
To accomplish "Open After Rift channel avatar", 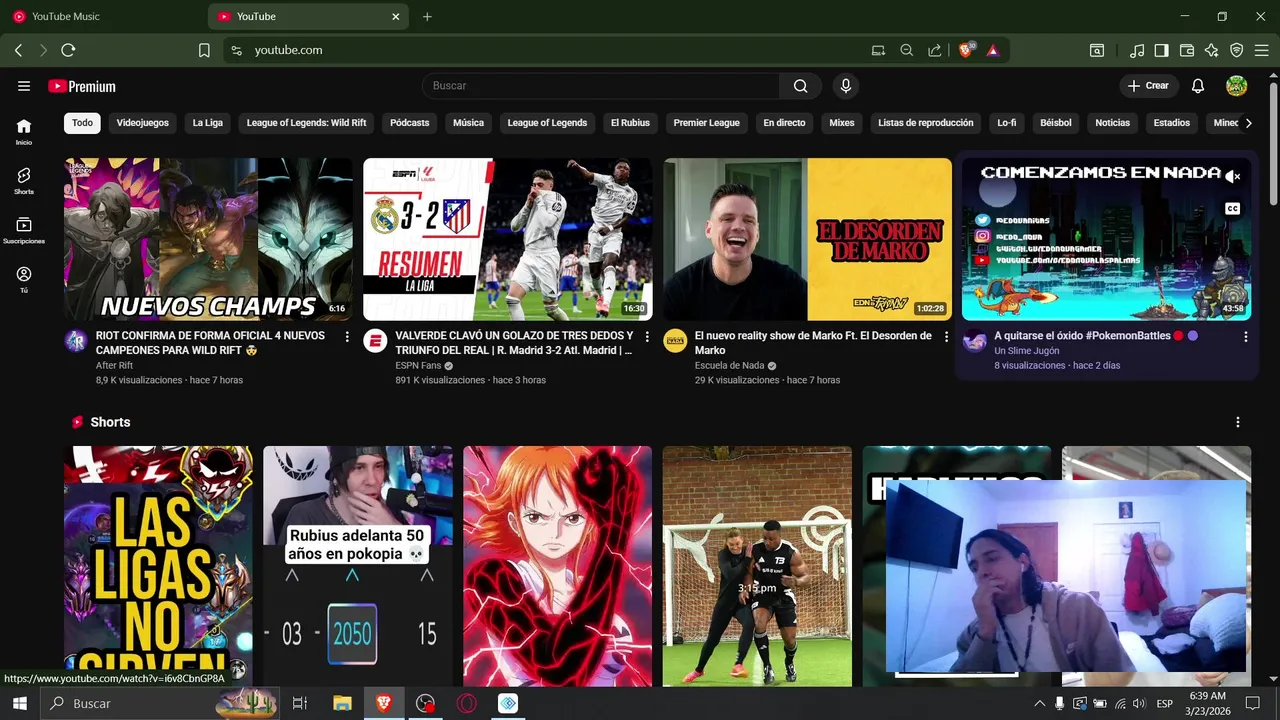I will click(76, 341).
